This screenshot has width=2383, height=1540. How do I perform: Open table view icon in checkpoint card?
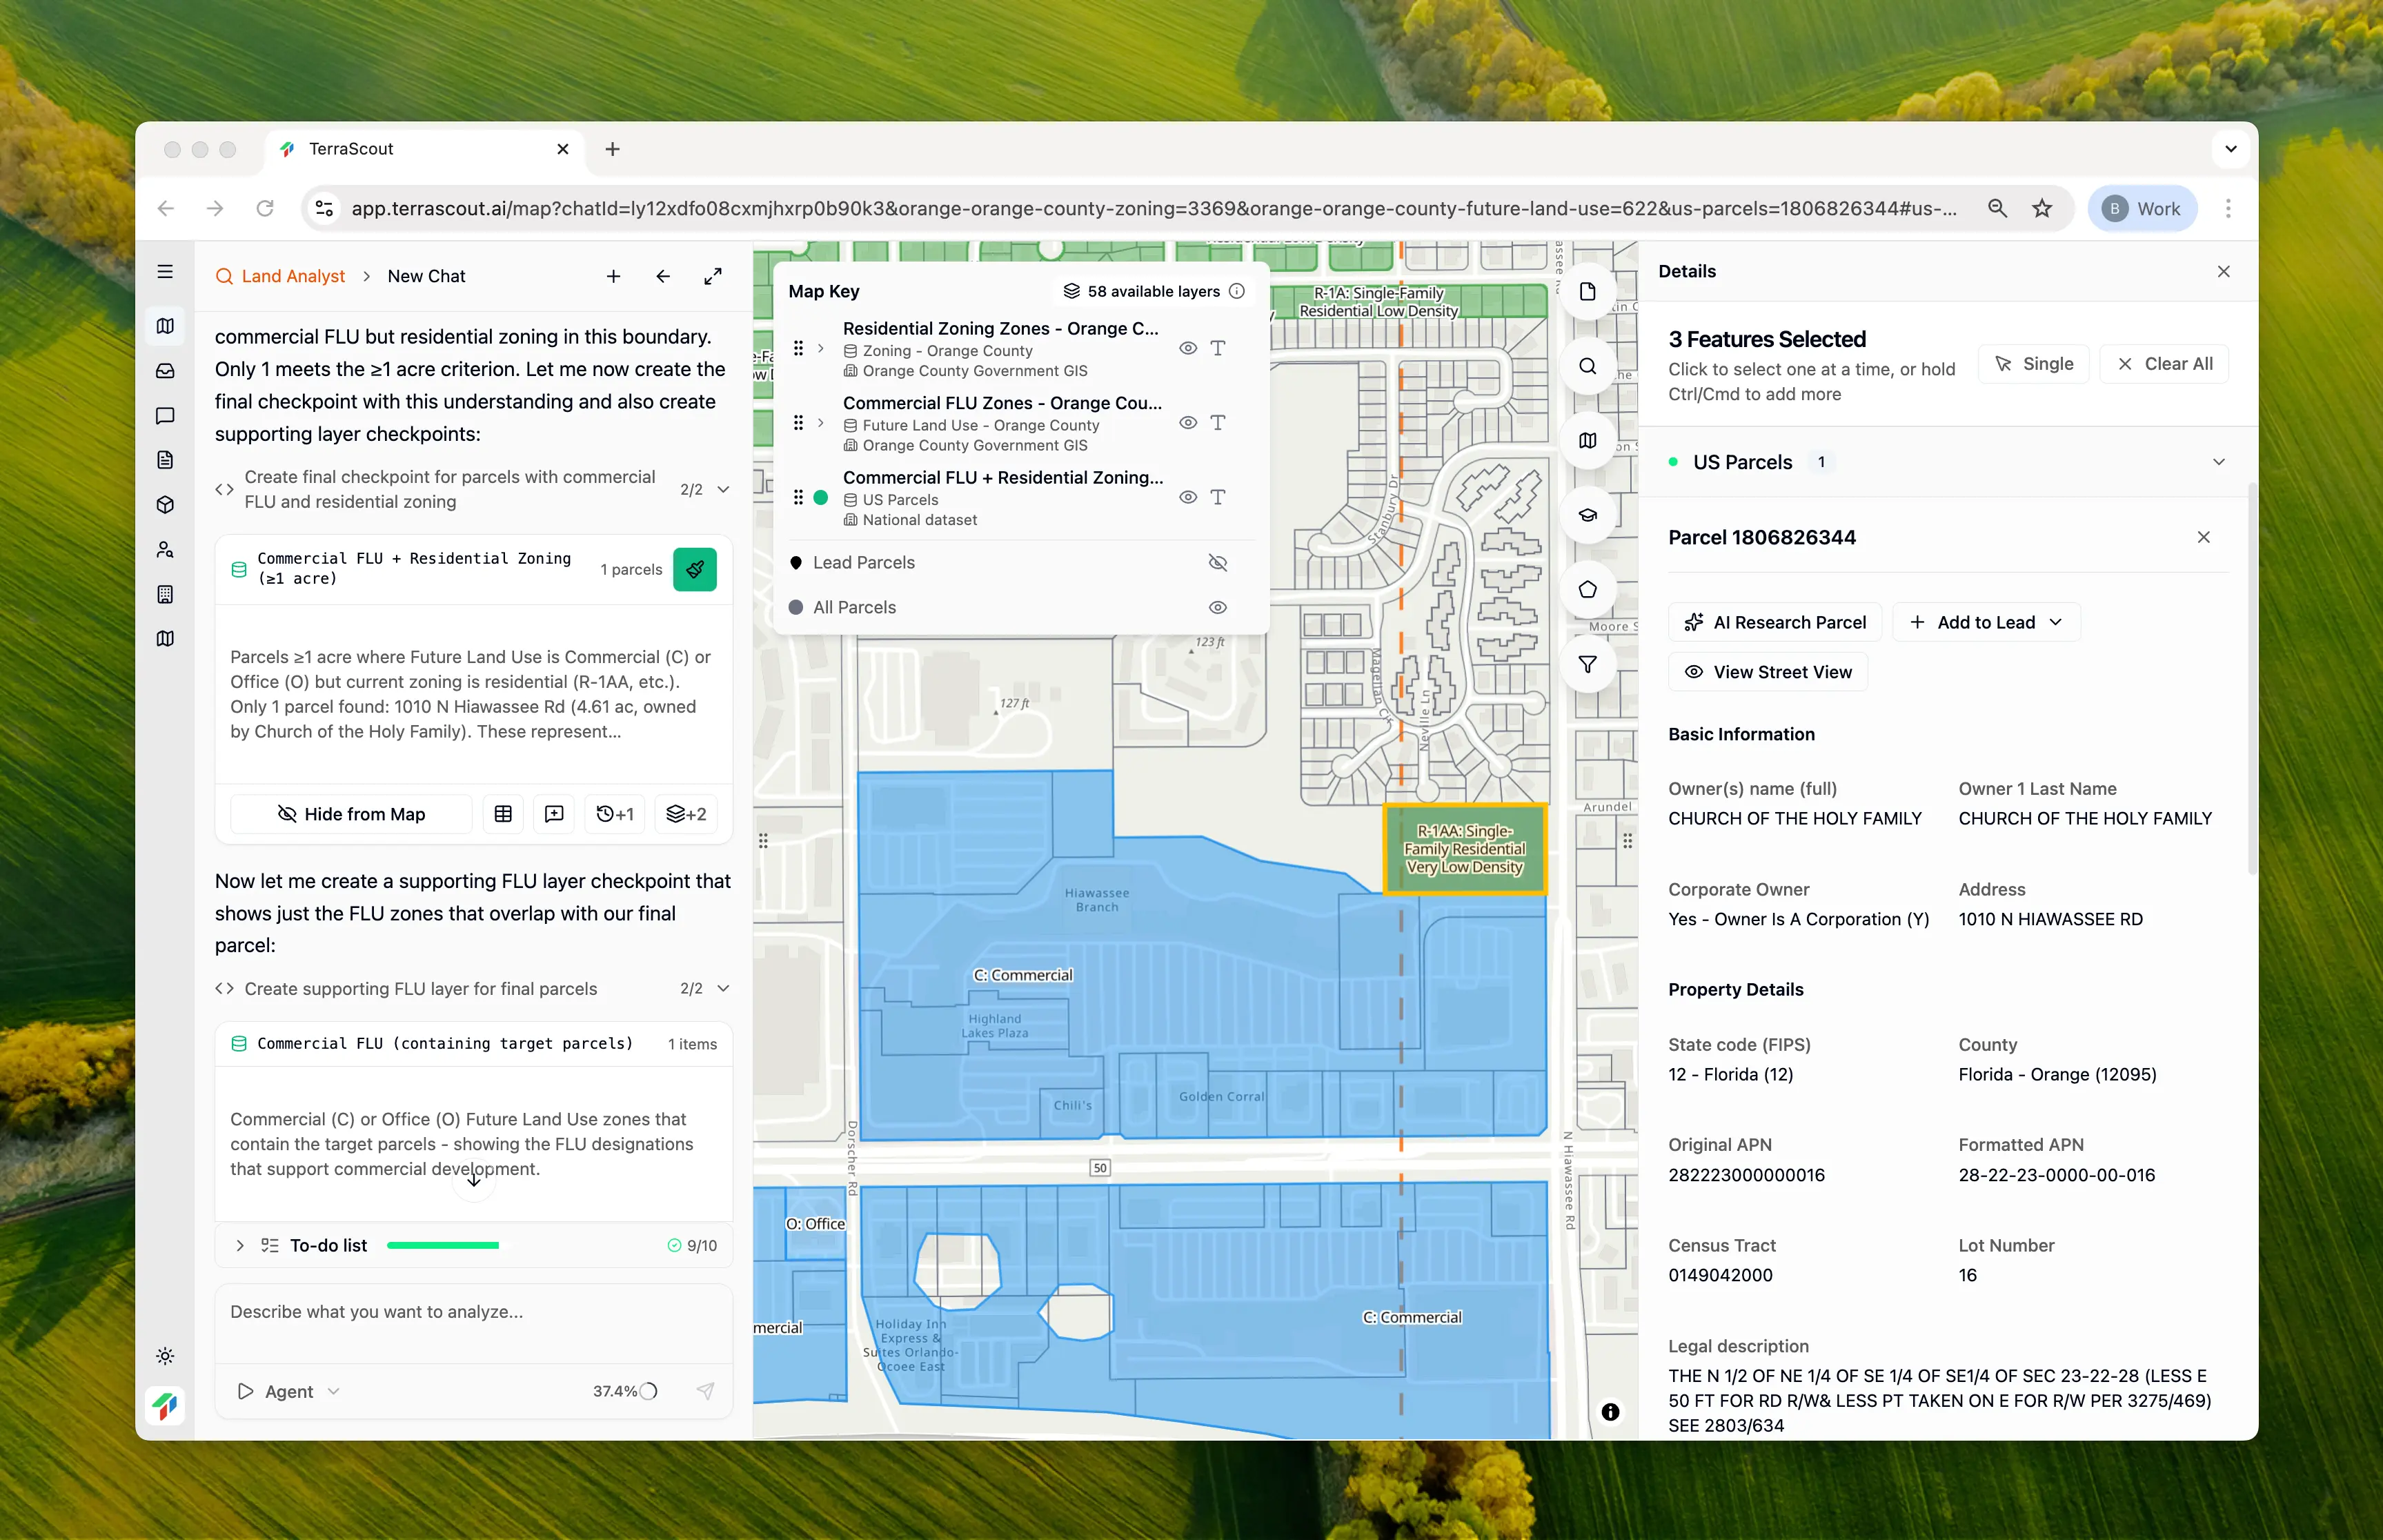[x=503, y=814]
